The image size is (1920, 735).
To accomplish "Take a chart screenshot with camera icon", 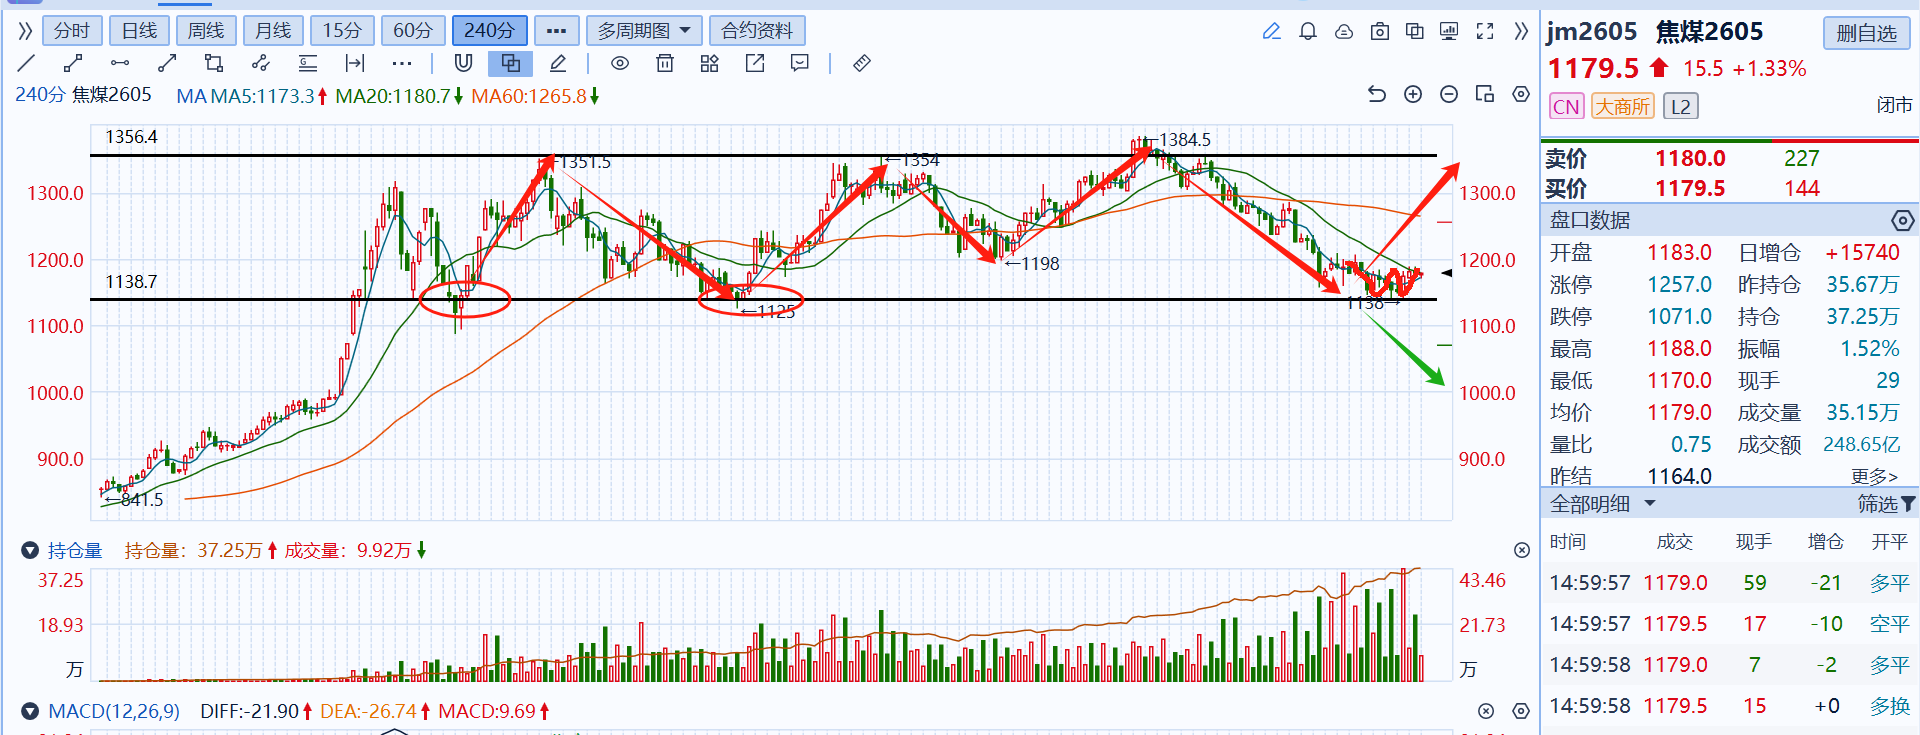I will coord(1379,32).
